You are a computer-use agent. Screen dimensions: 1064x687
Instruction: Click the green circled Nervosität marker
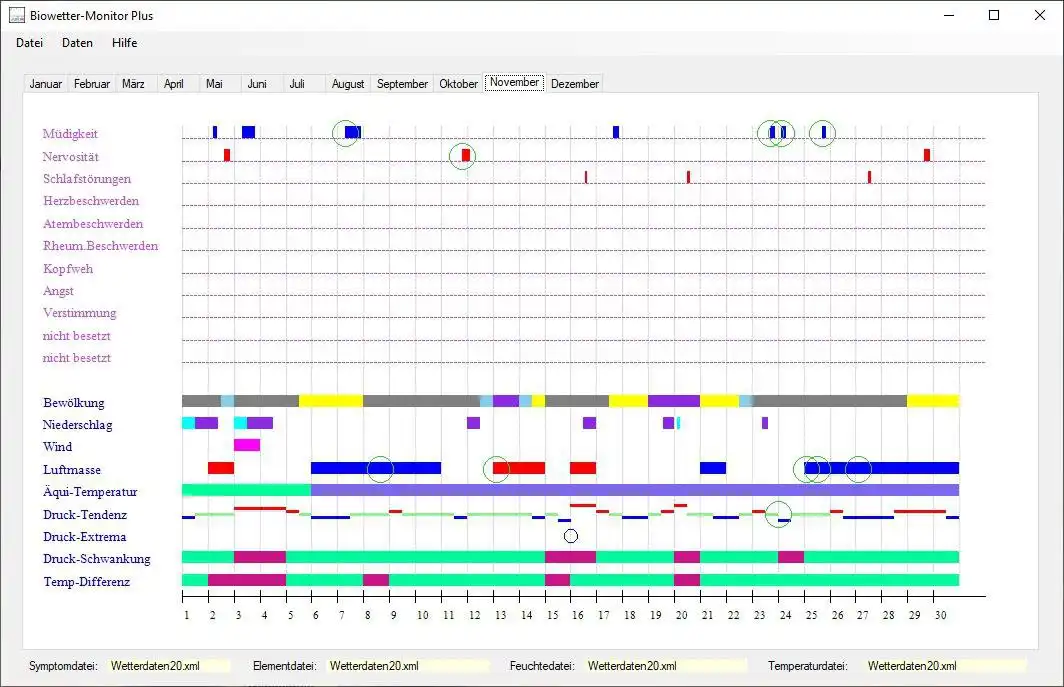[463, 155]
